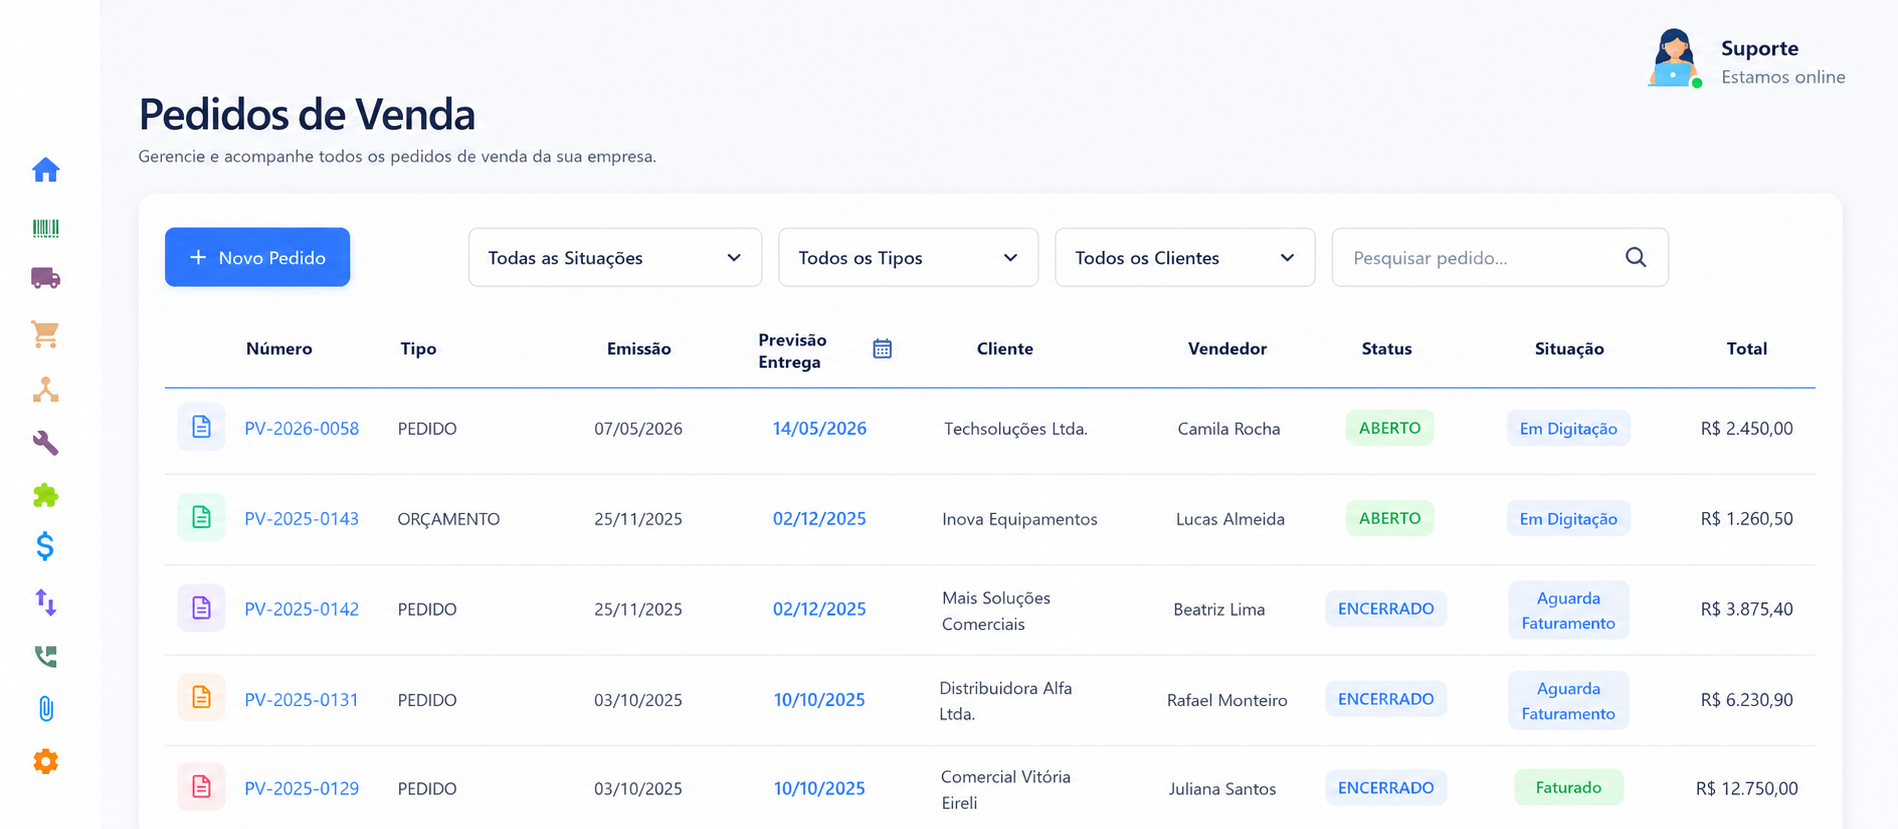The width and height of the screenshot is (1898, 829).
Task: Focus the Pesquisar pedido search field
Action: (1500, 257)
